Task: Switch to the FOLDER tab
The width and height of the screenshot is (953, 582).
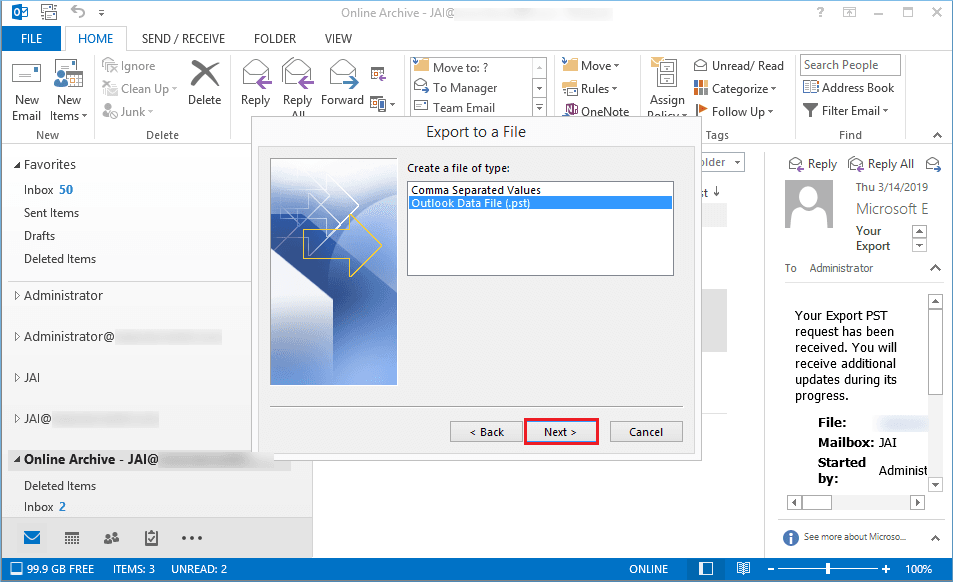Action: (275, 39)
